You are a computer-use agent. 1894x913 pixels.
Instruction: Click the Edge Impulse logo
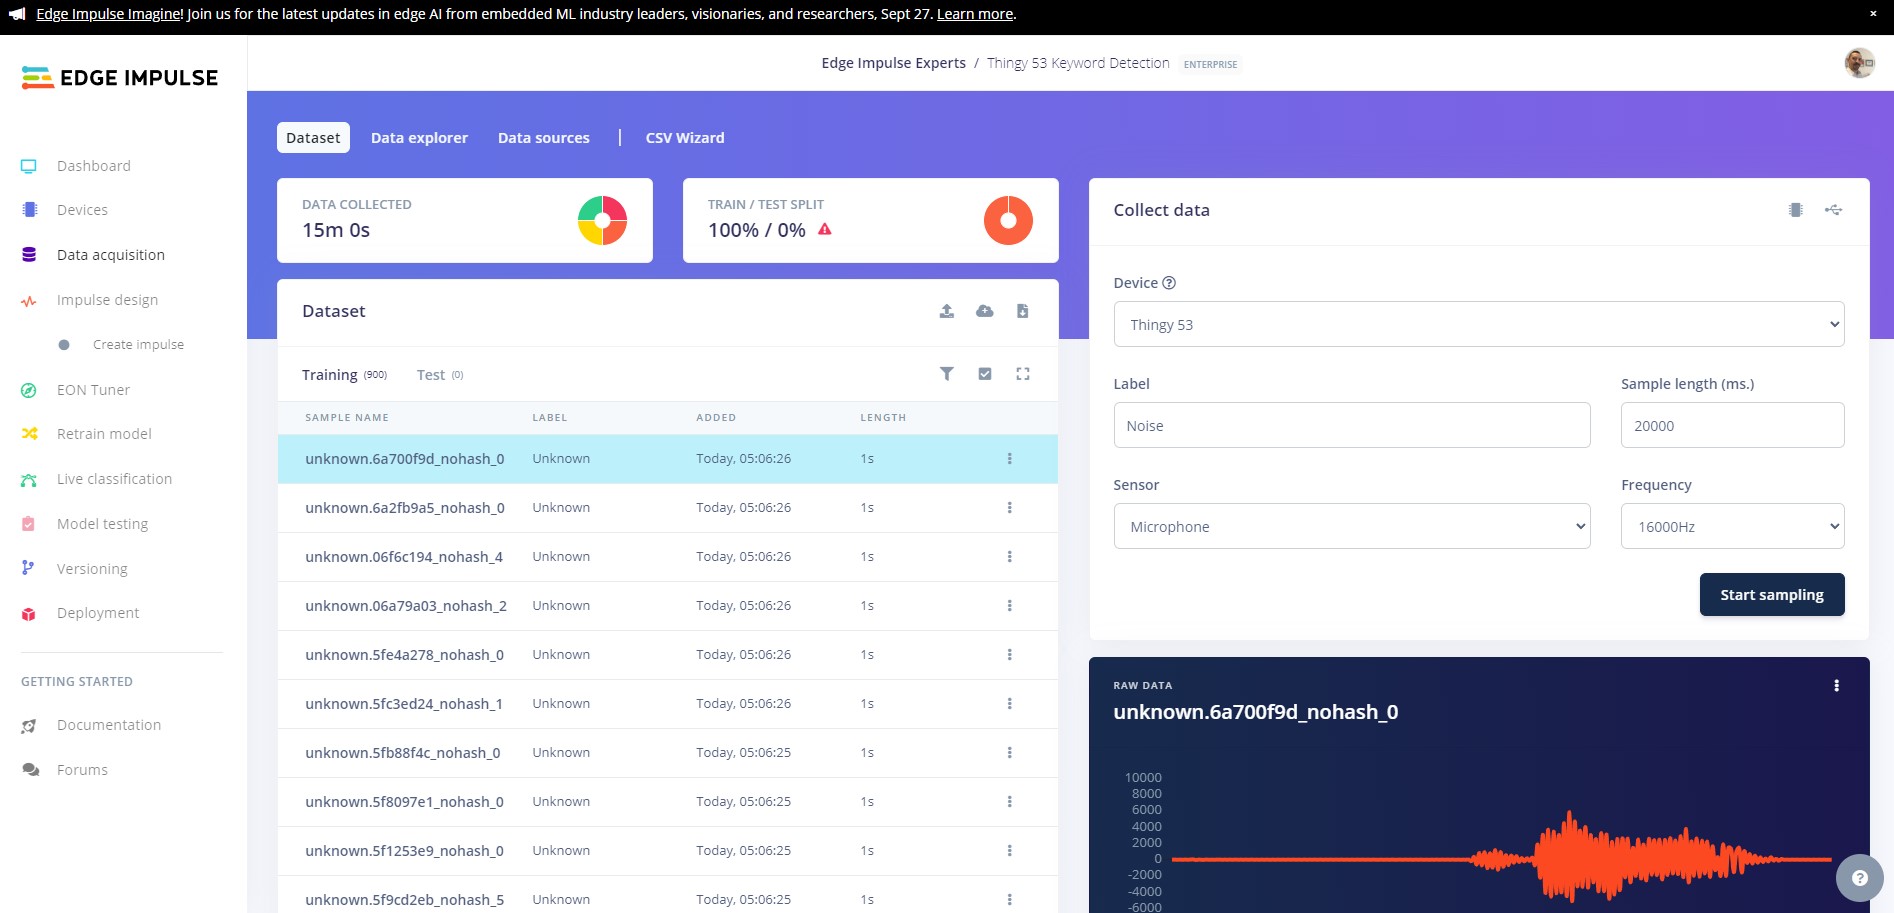[119, 78]
